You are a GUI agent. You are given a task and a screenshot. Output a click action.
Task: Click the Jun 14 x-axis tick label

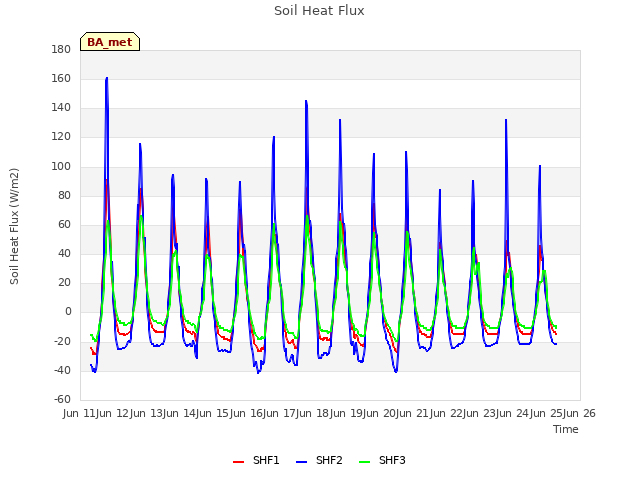[180, 413]
